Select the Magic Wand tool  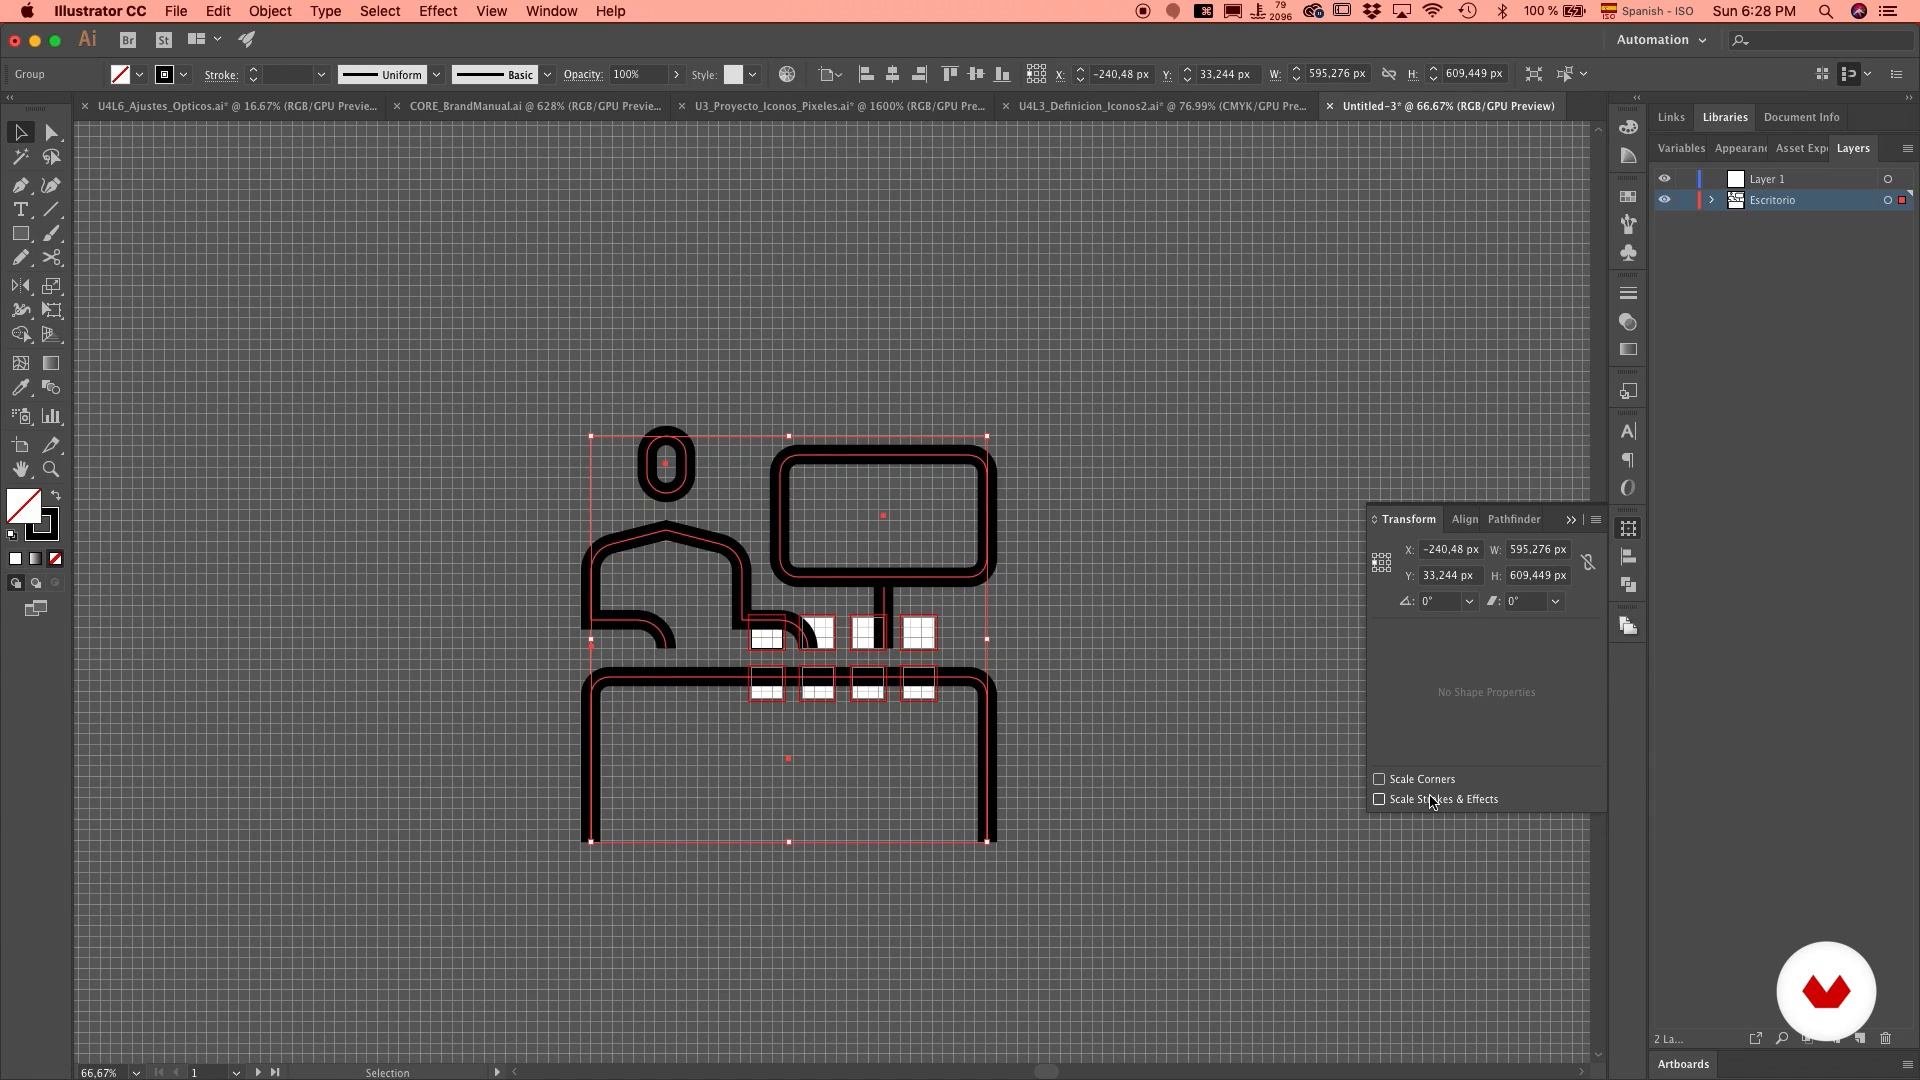(x=20, y=157)
